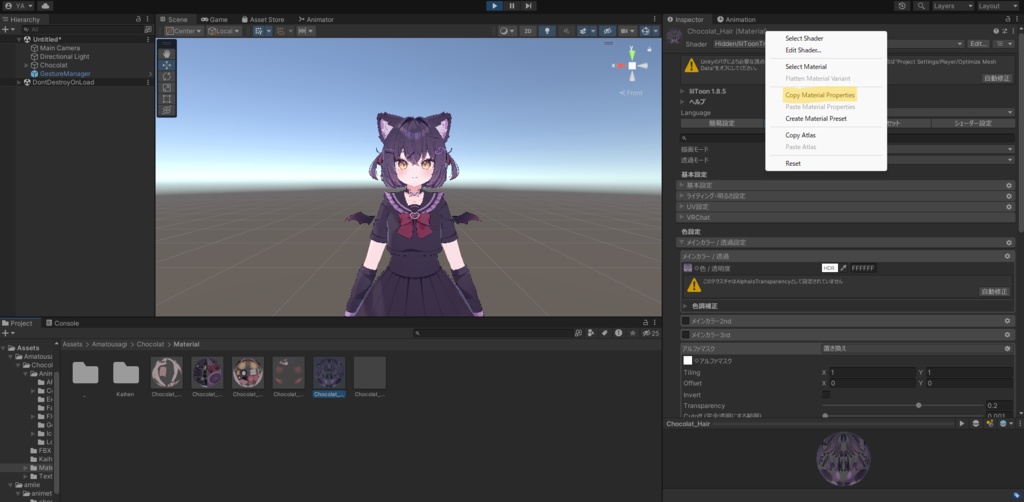Image resolution: width=1024 pixels, height=502 pixels.
Task: Open the draw mode shading dropdown
Action: coord(507,31)
